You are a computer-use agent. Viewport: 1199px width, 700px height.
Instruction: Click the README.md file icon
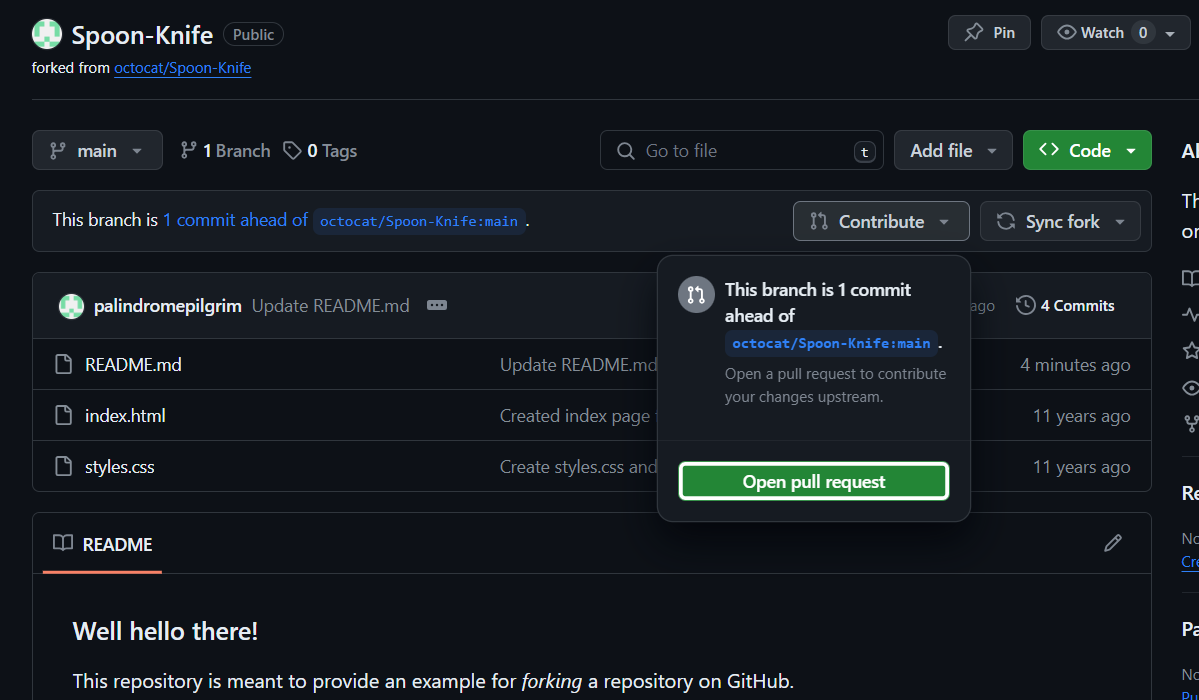point(64,365)
